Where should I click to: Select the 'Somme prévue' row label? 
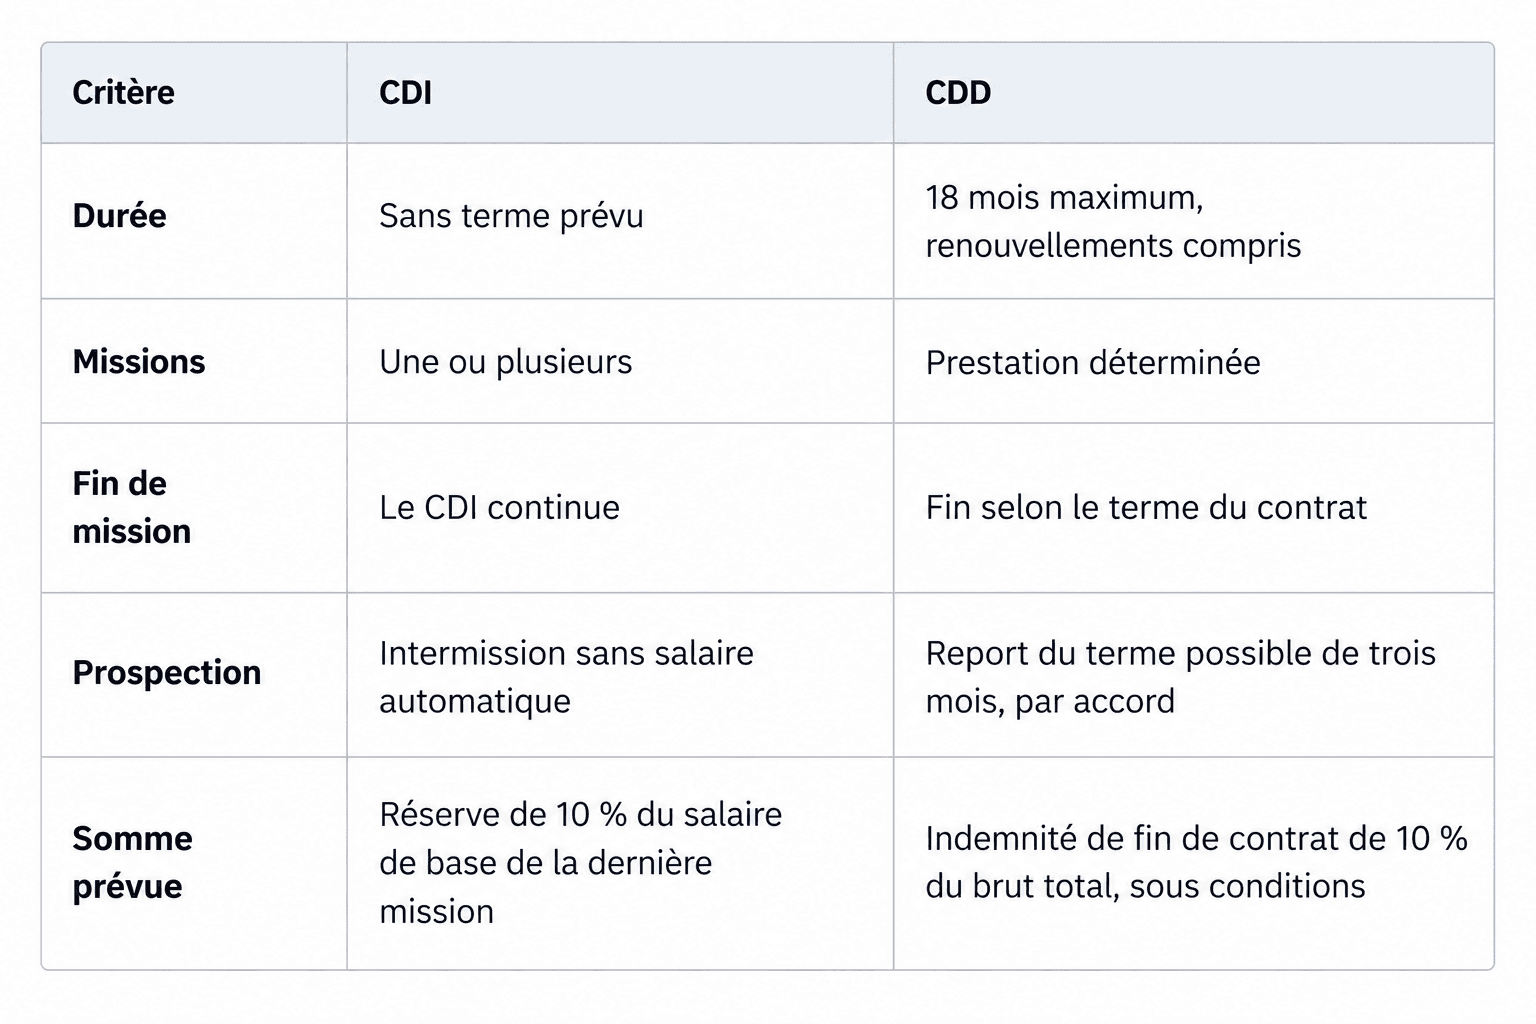(132, 862)
